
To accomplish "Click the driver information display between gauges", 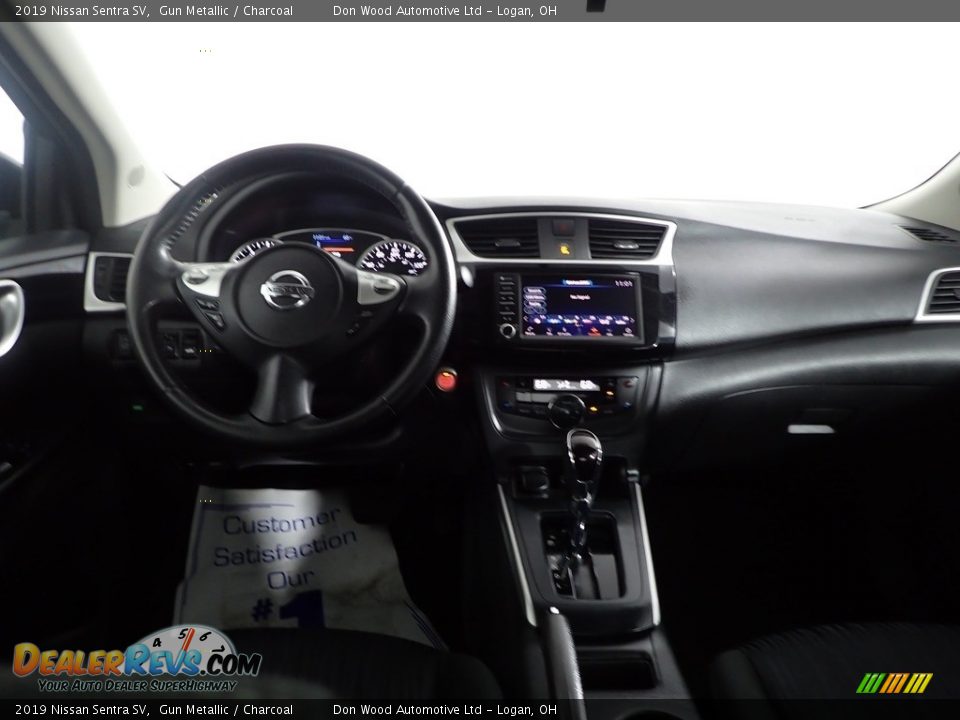I will 335,244.
